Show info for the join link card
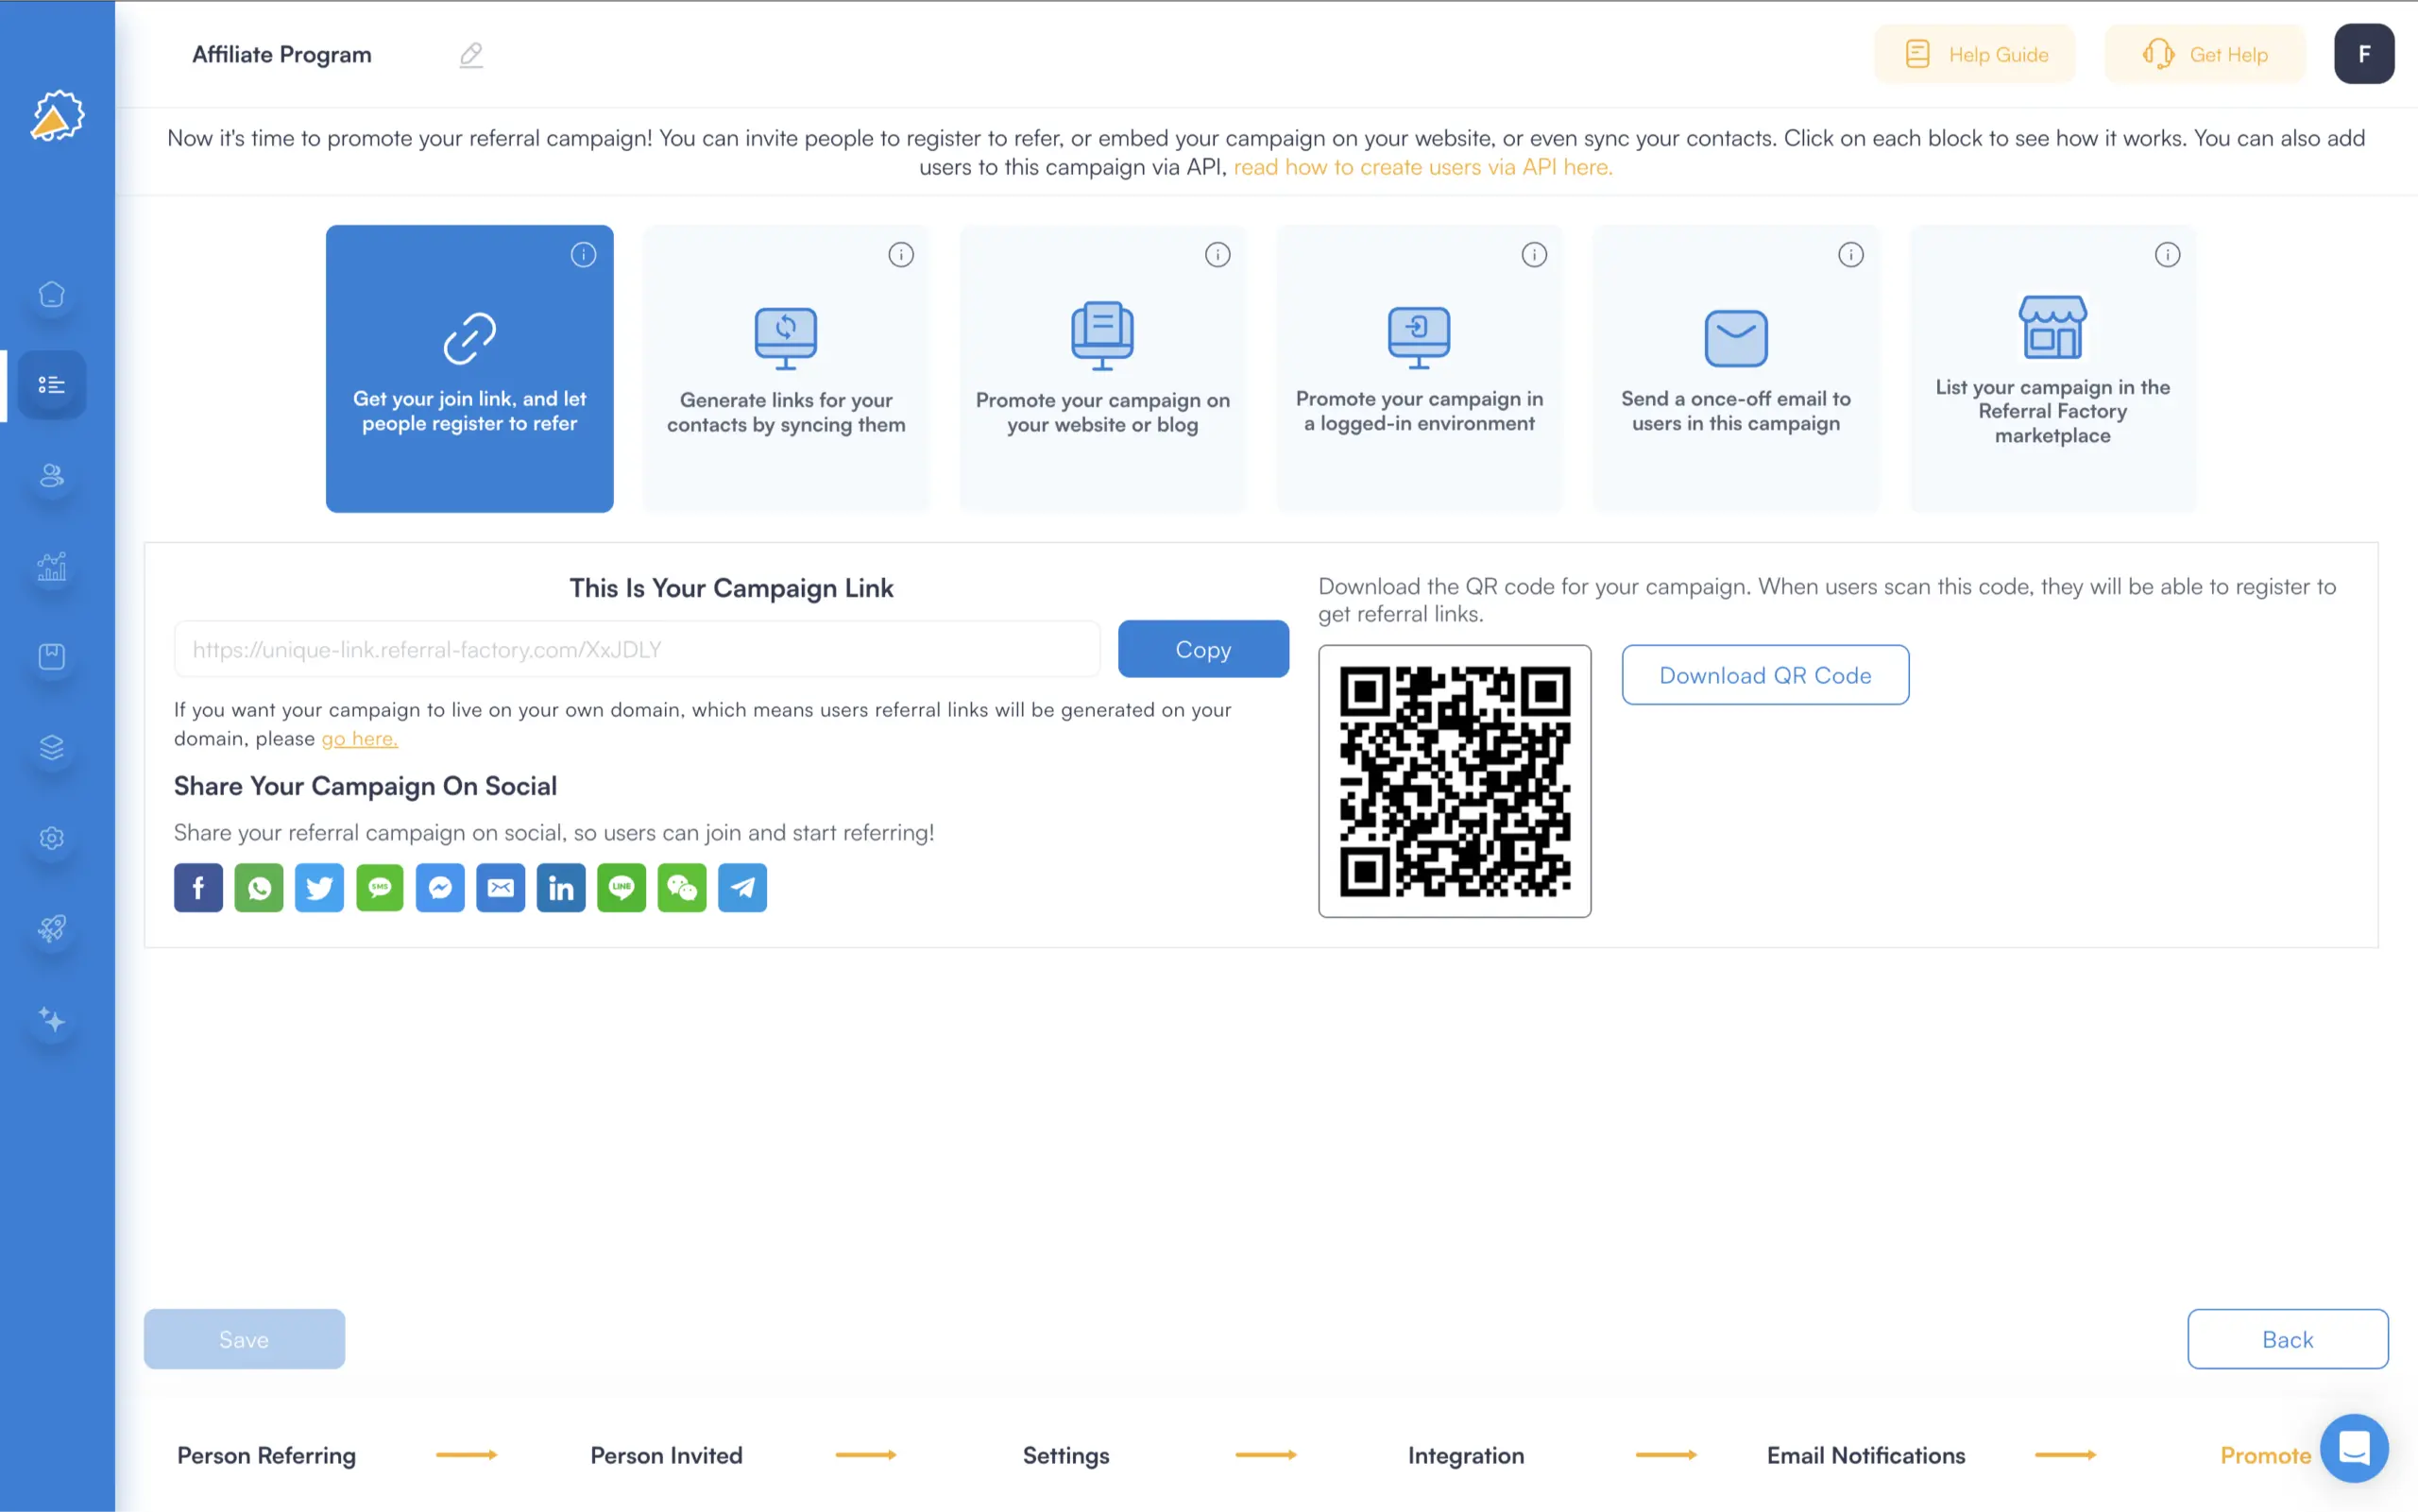This screenshot has height=1512, width=2418. point(584,255)
